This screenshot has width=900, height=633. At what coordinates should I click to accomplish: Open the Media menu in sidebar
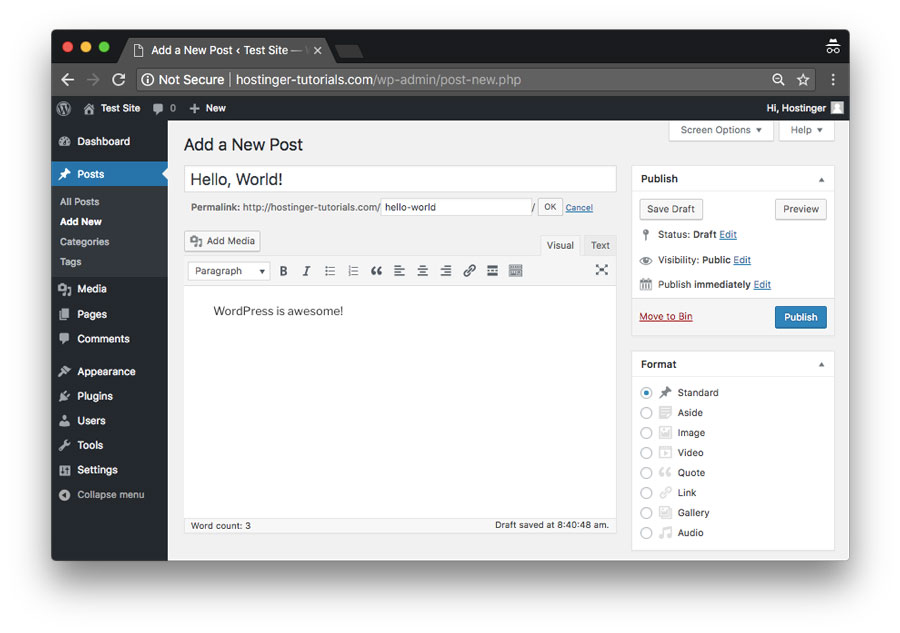[92, 289]
